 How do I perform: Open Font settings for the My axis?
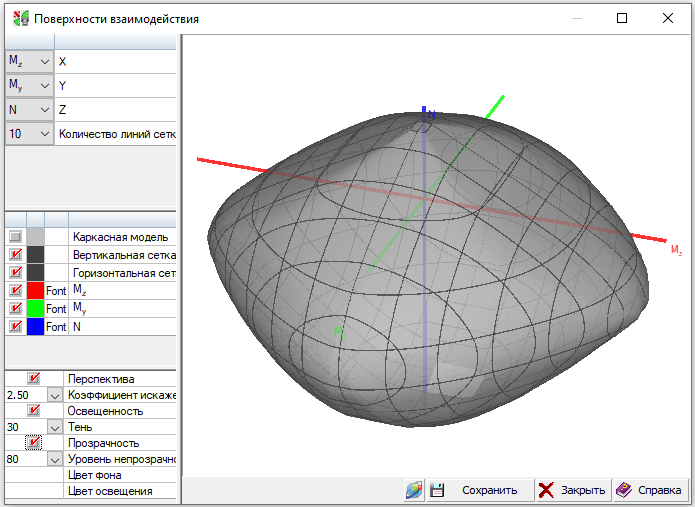coord(56,309)
